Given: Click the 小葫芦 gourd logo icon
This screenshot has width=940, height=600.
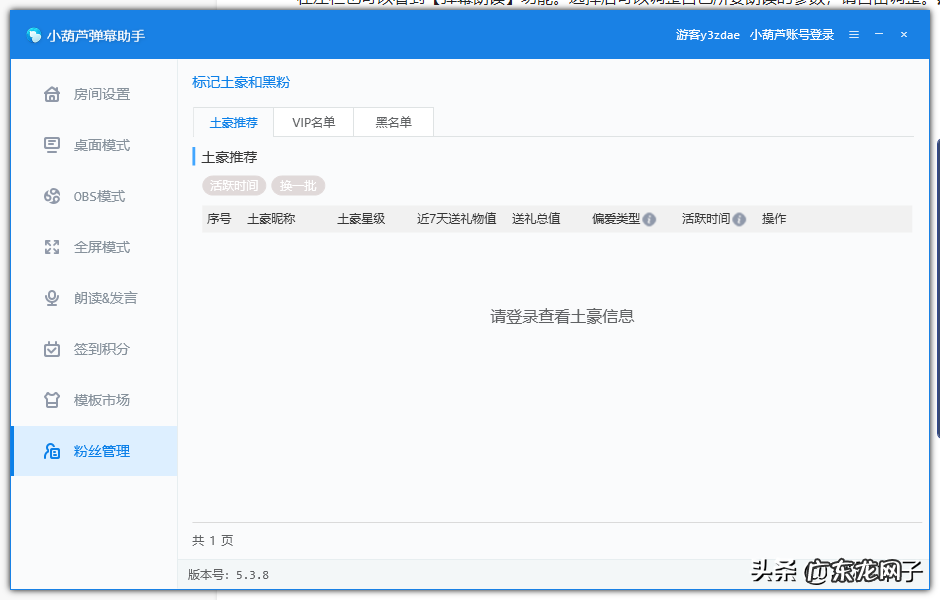Looking at the screenshot, I should point(31,34).
